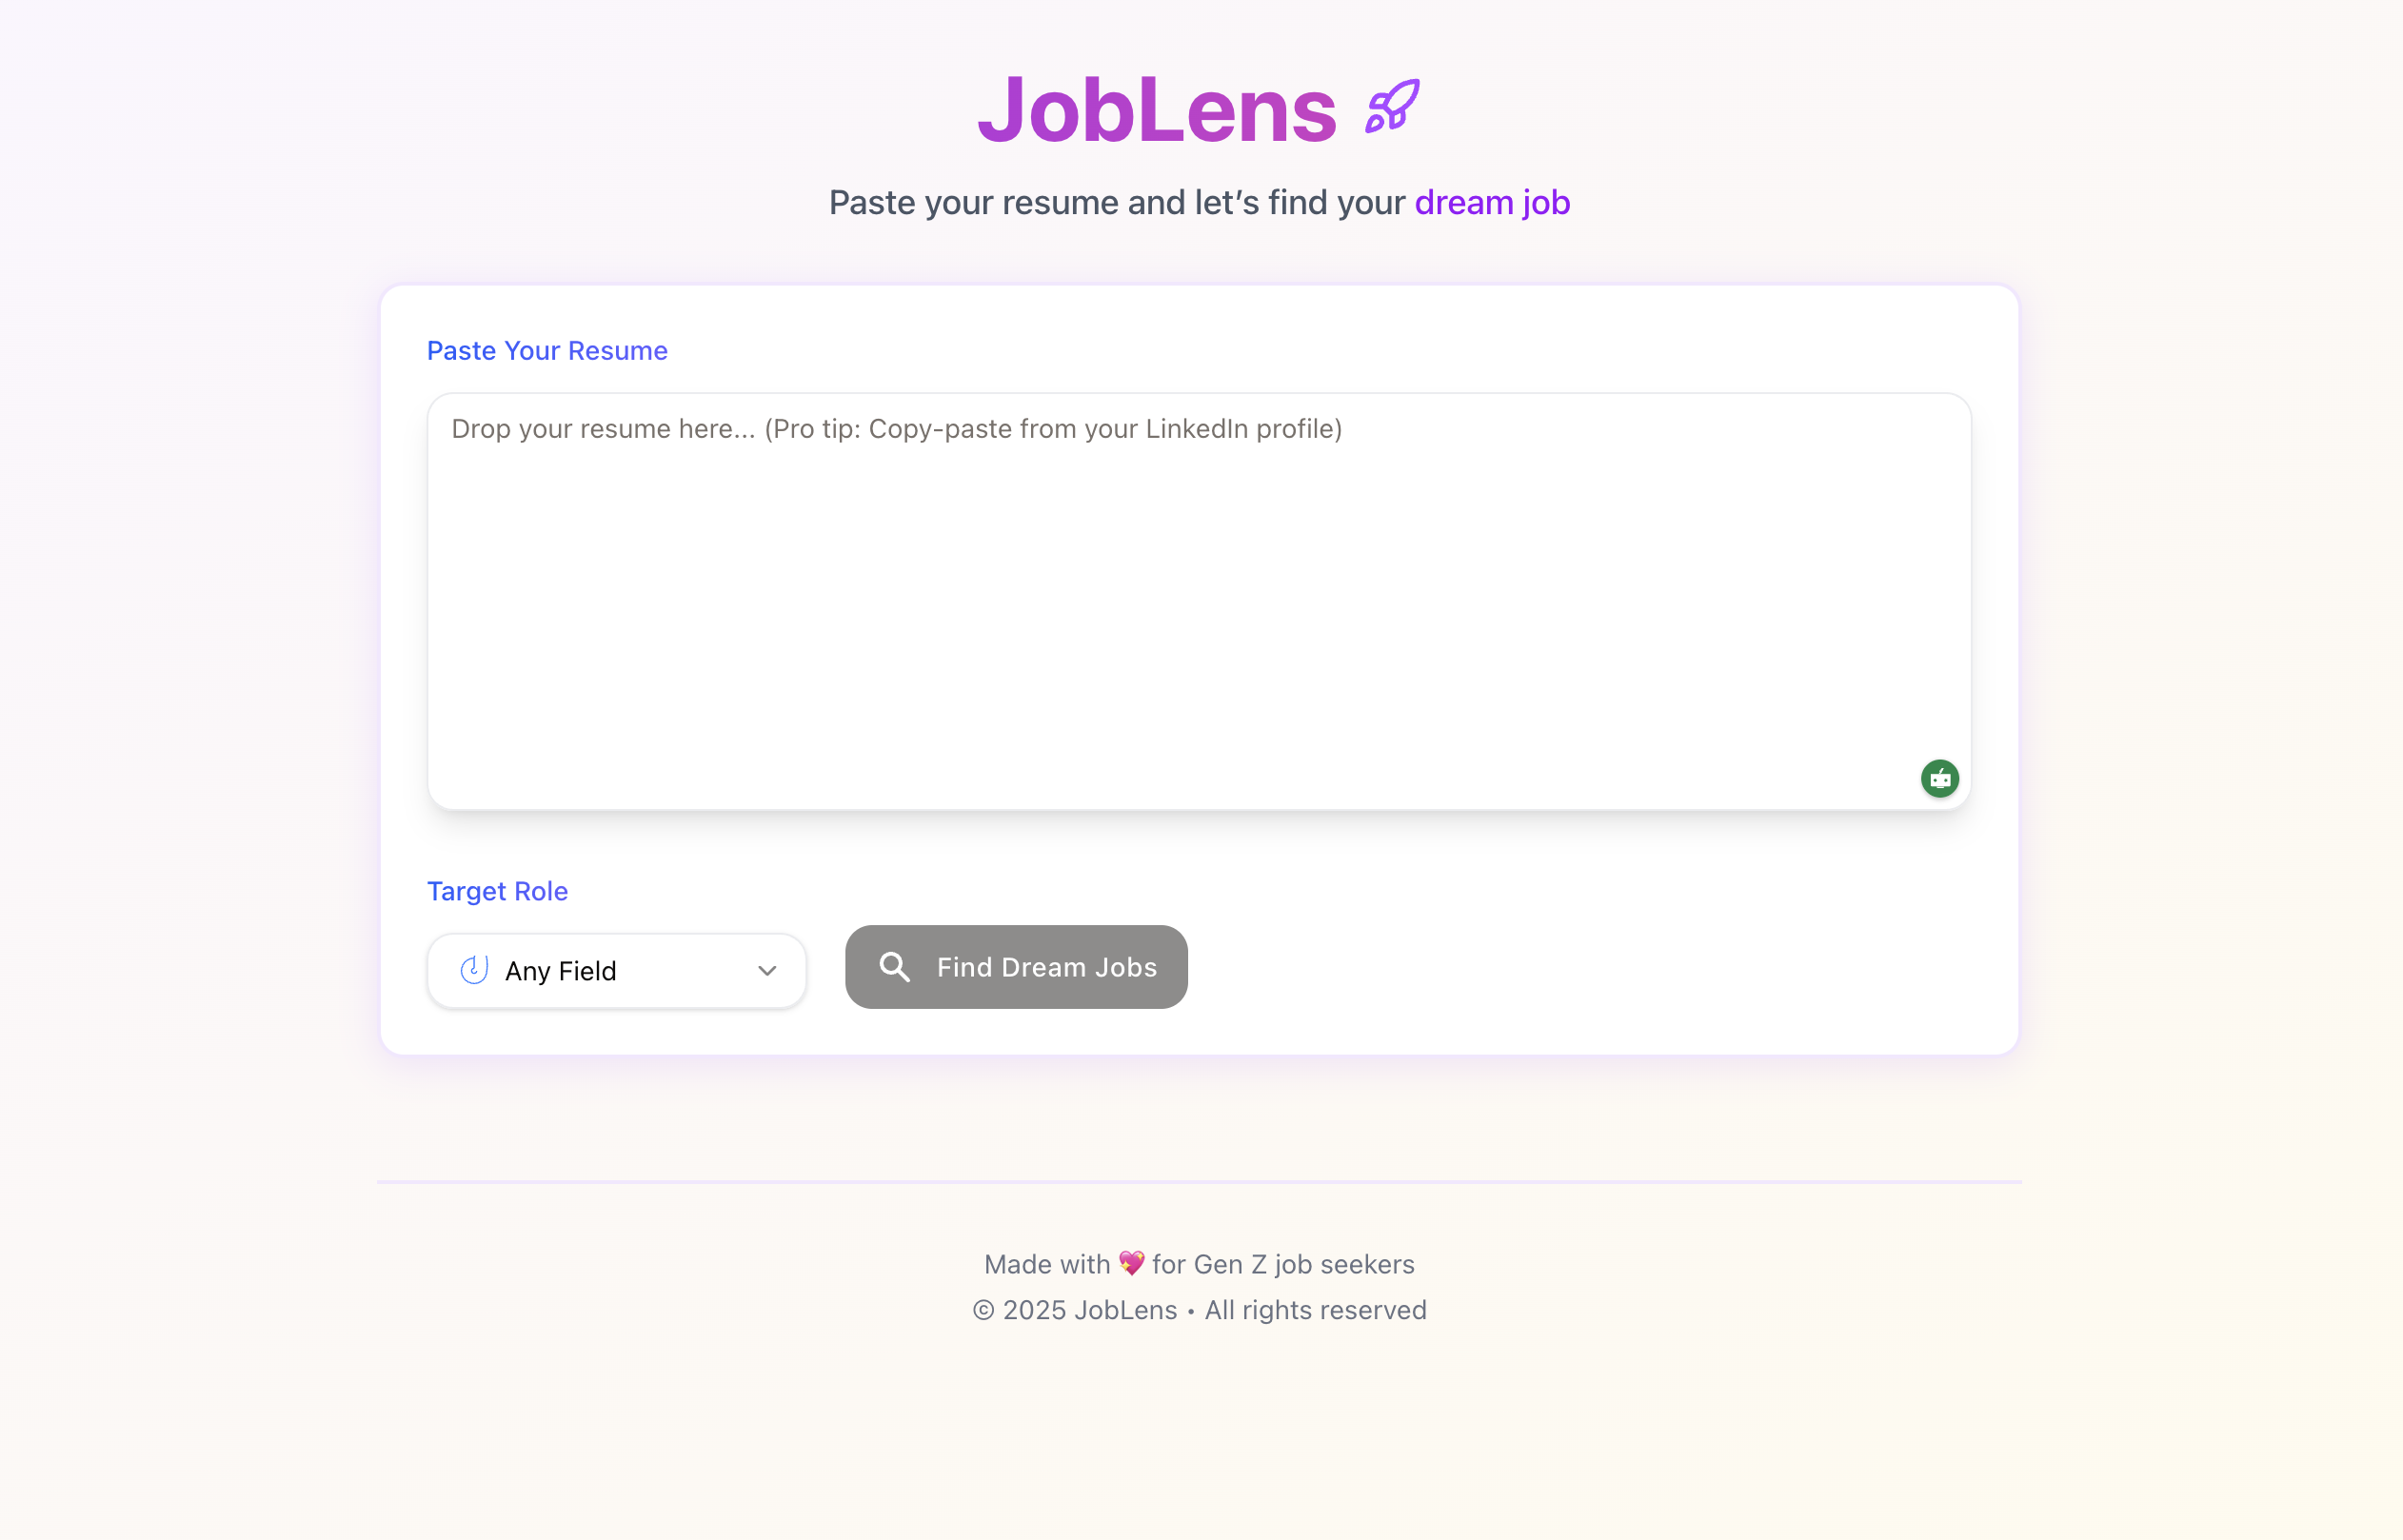Click the JobLens page title

tap(1156, 108)
